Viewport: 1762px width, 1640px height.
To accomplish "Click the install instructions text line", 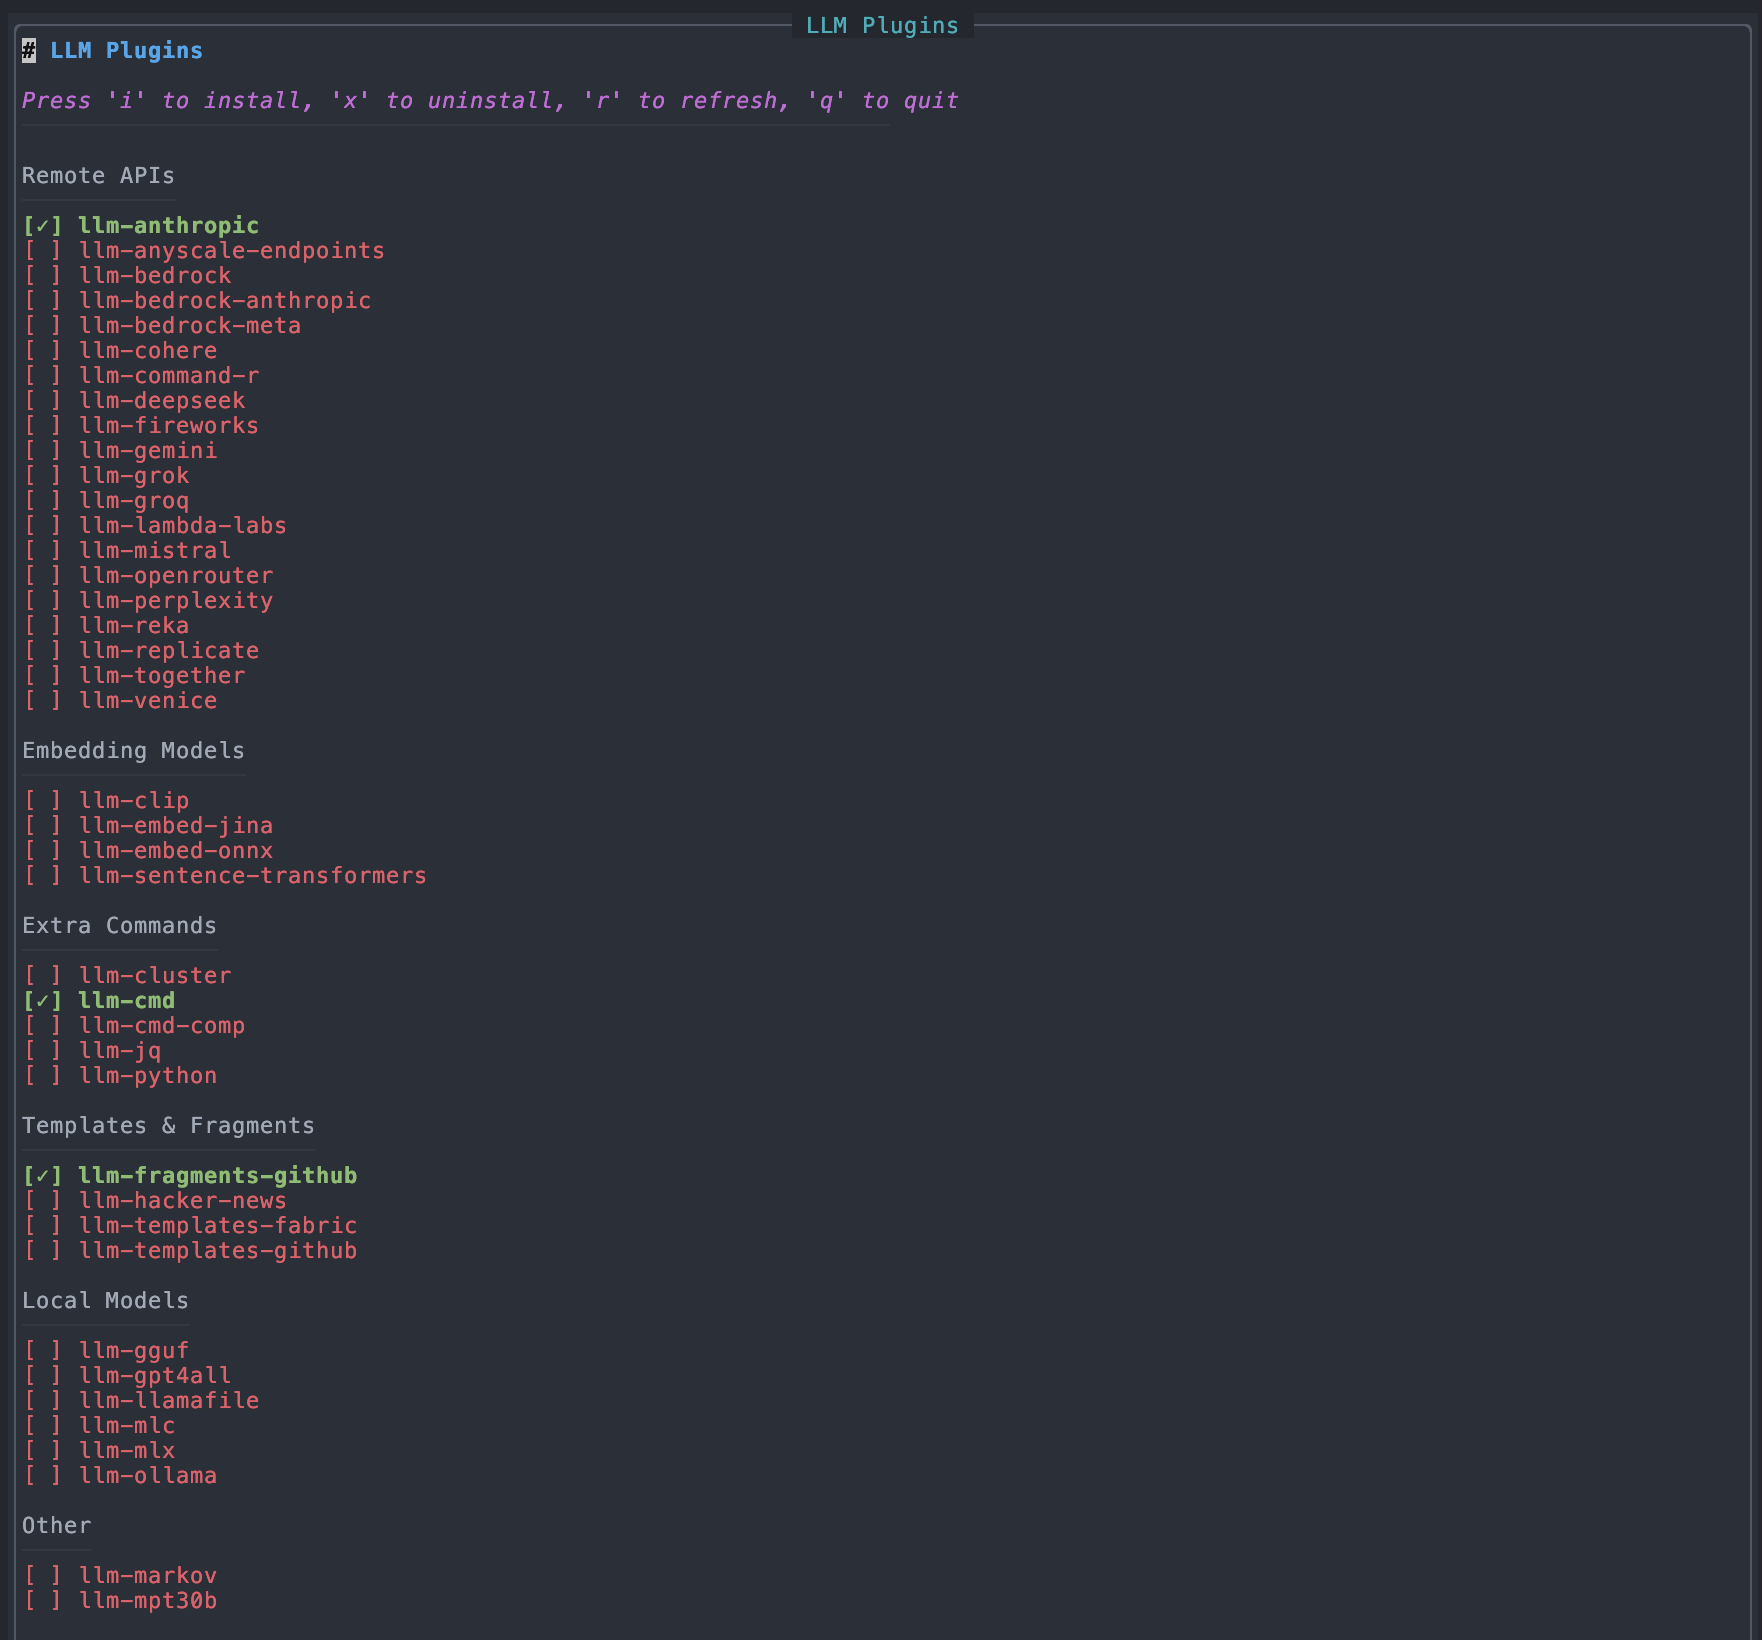I will pos(490,100).
